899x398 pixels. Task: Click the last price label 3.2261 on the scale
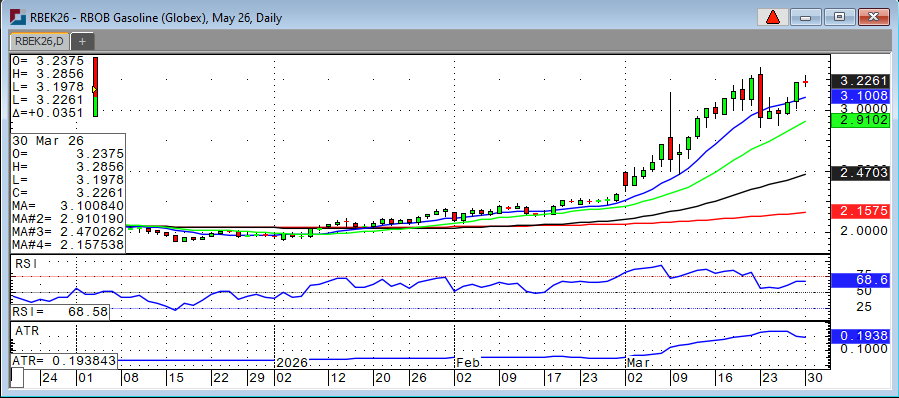point(861,81)
